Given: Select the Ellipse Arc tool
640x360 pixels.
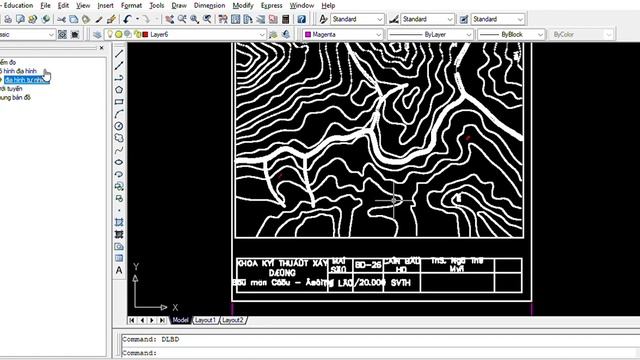Looking at the screenshot, I should tap(119, 174).
